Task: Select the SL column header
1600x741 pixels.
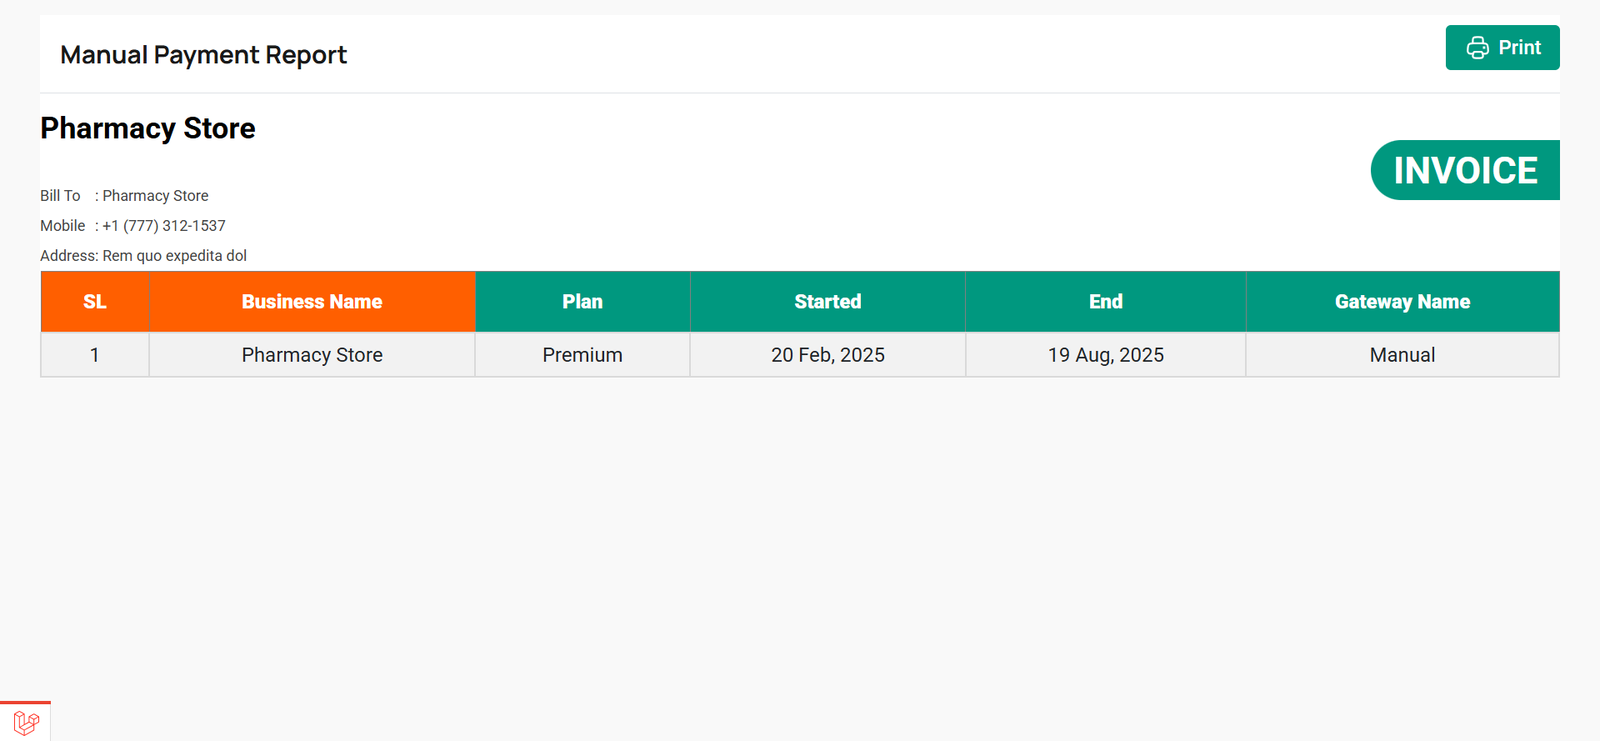Action: click(x=95, y=302)
